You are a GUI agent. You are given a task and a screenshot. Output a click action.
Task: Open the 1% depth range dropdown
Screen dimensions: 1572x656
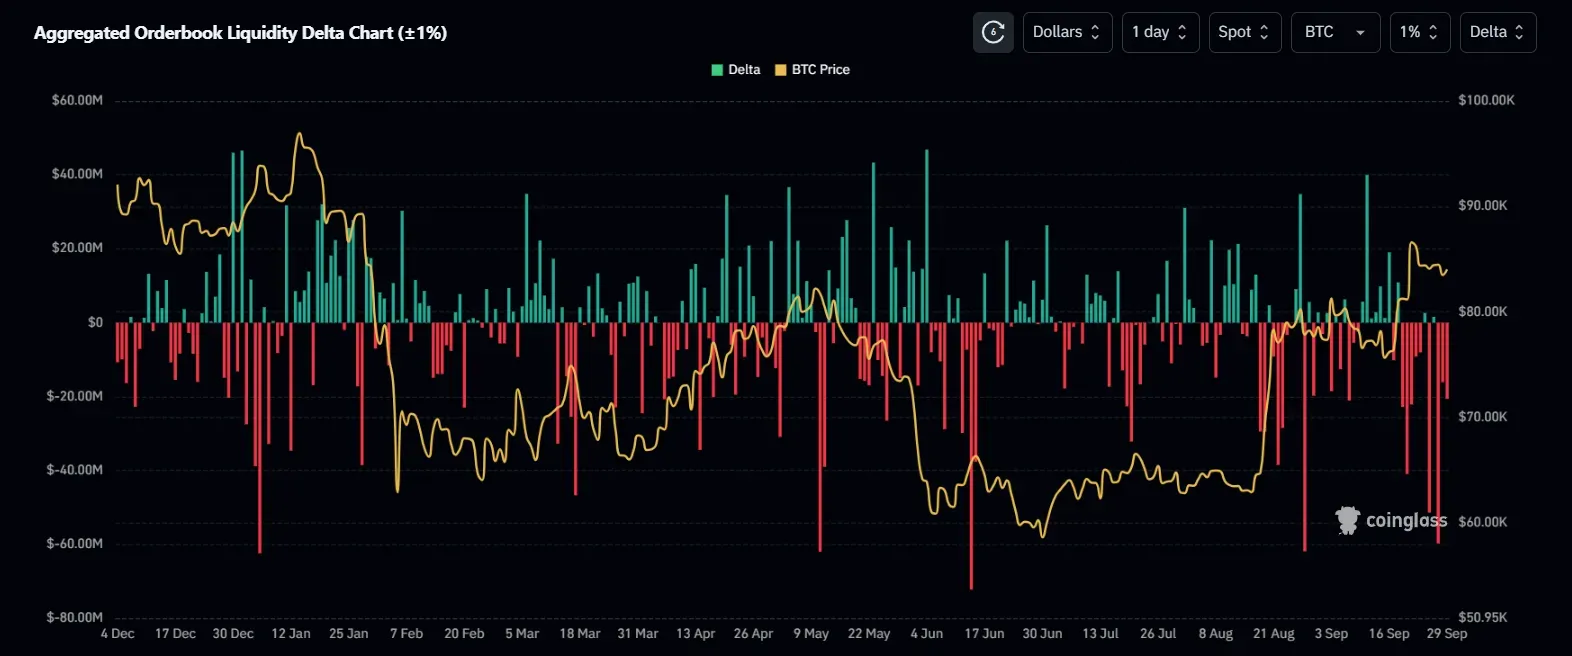1420,32
